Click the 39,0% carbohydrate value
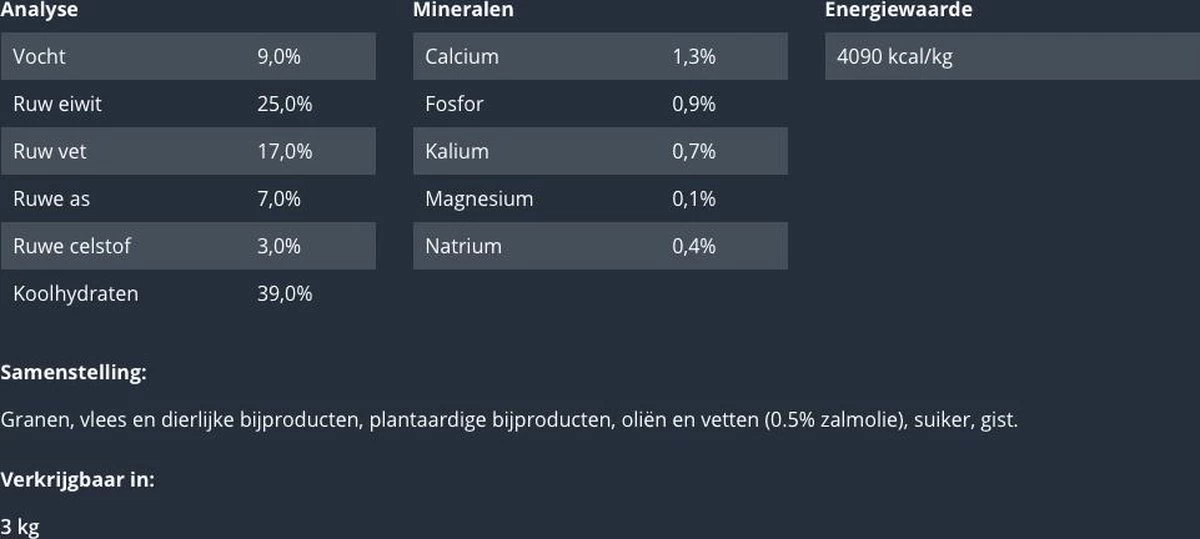The image size is (1200, 539). [x=285, y=294]
